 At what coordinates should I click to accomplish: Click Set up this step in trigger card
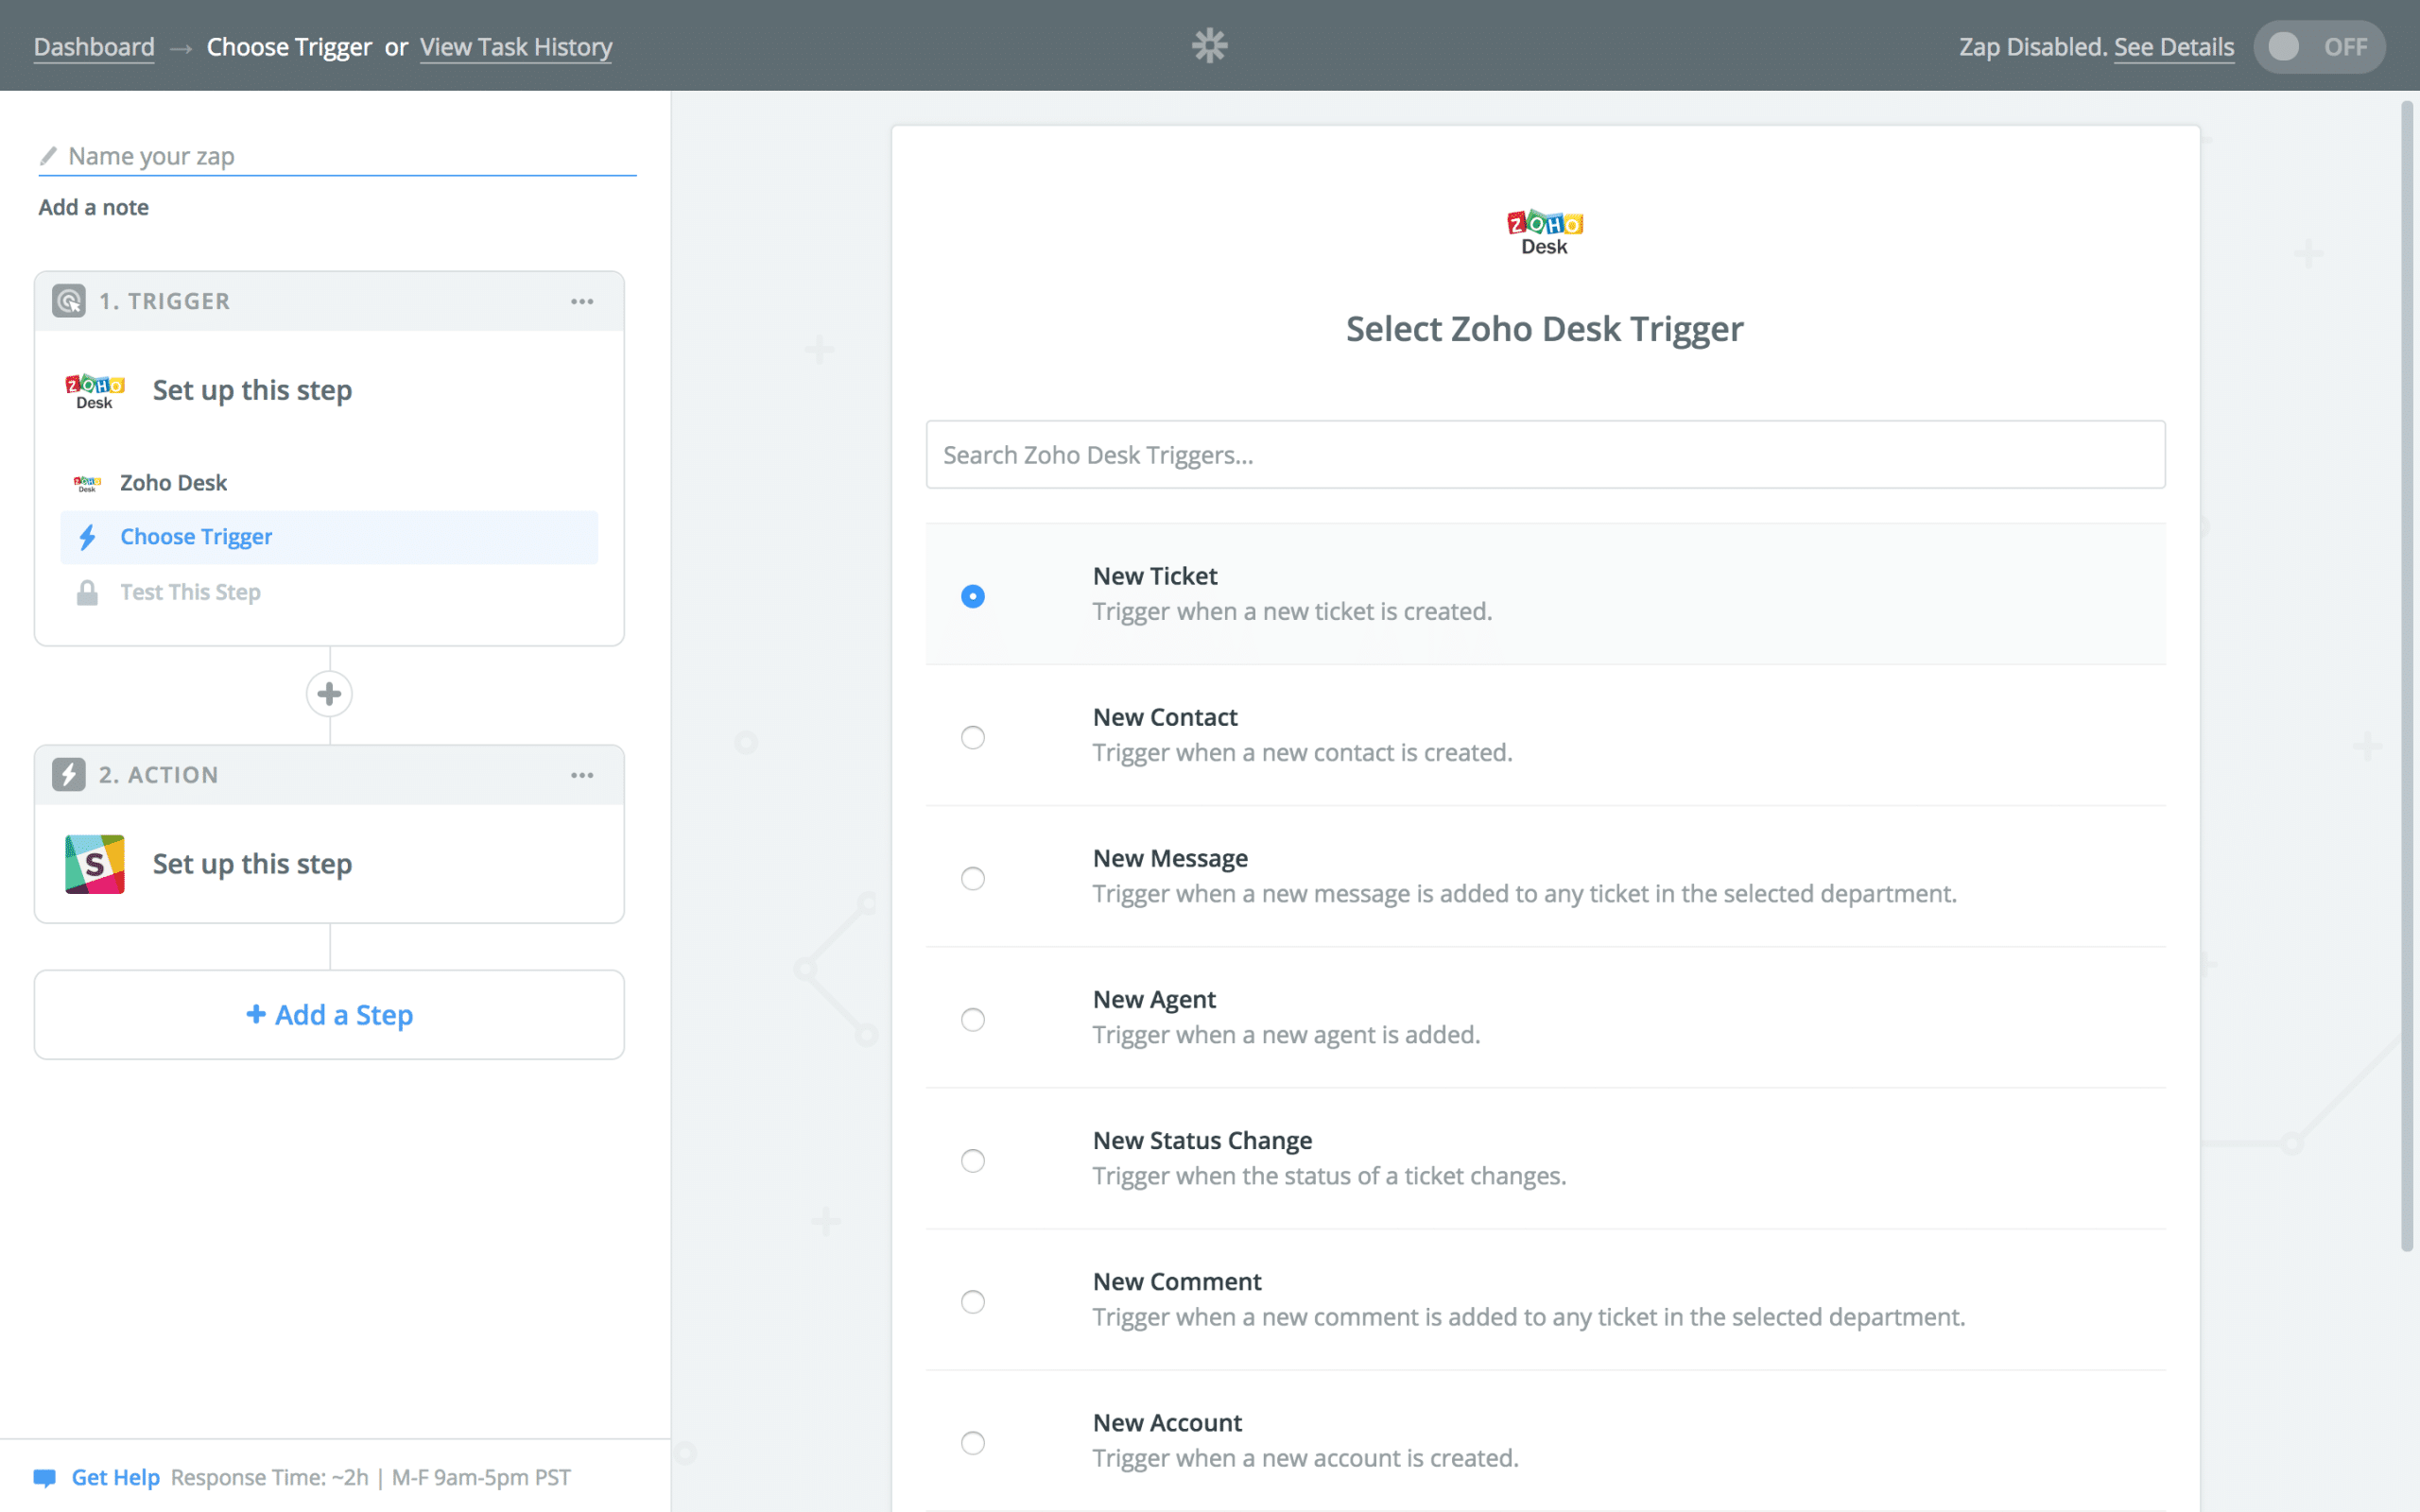pos(252,391)
